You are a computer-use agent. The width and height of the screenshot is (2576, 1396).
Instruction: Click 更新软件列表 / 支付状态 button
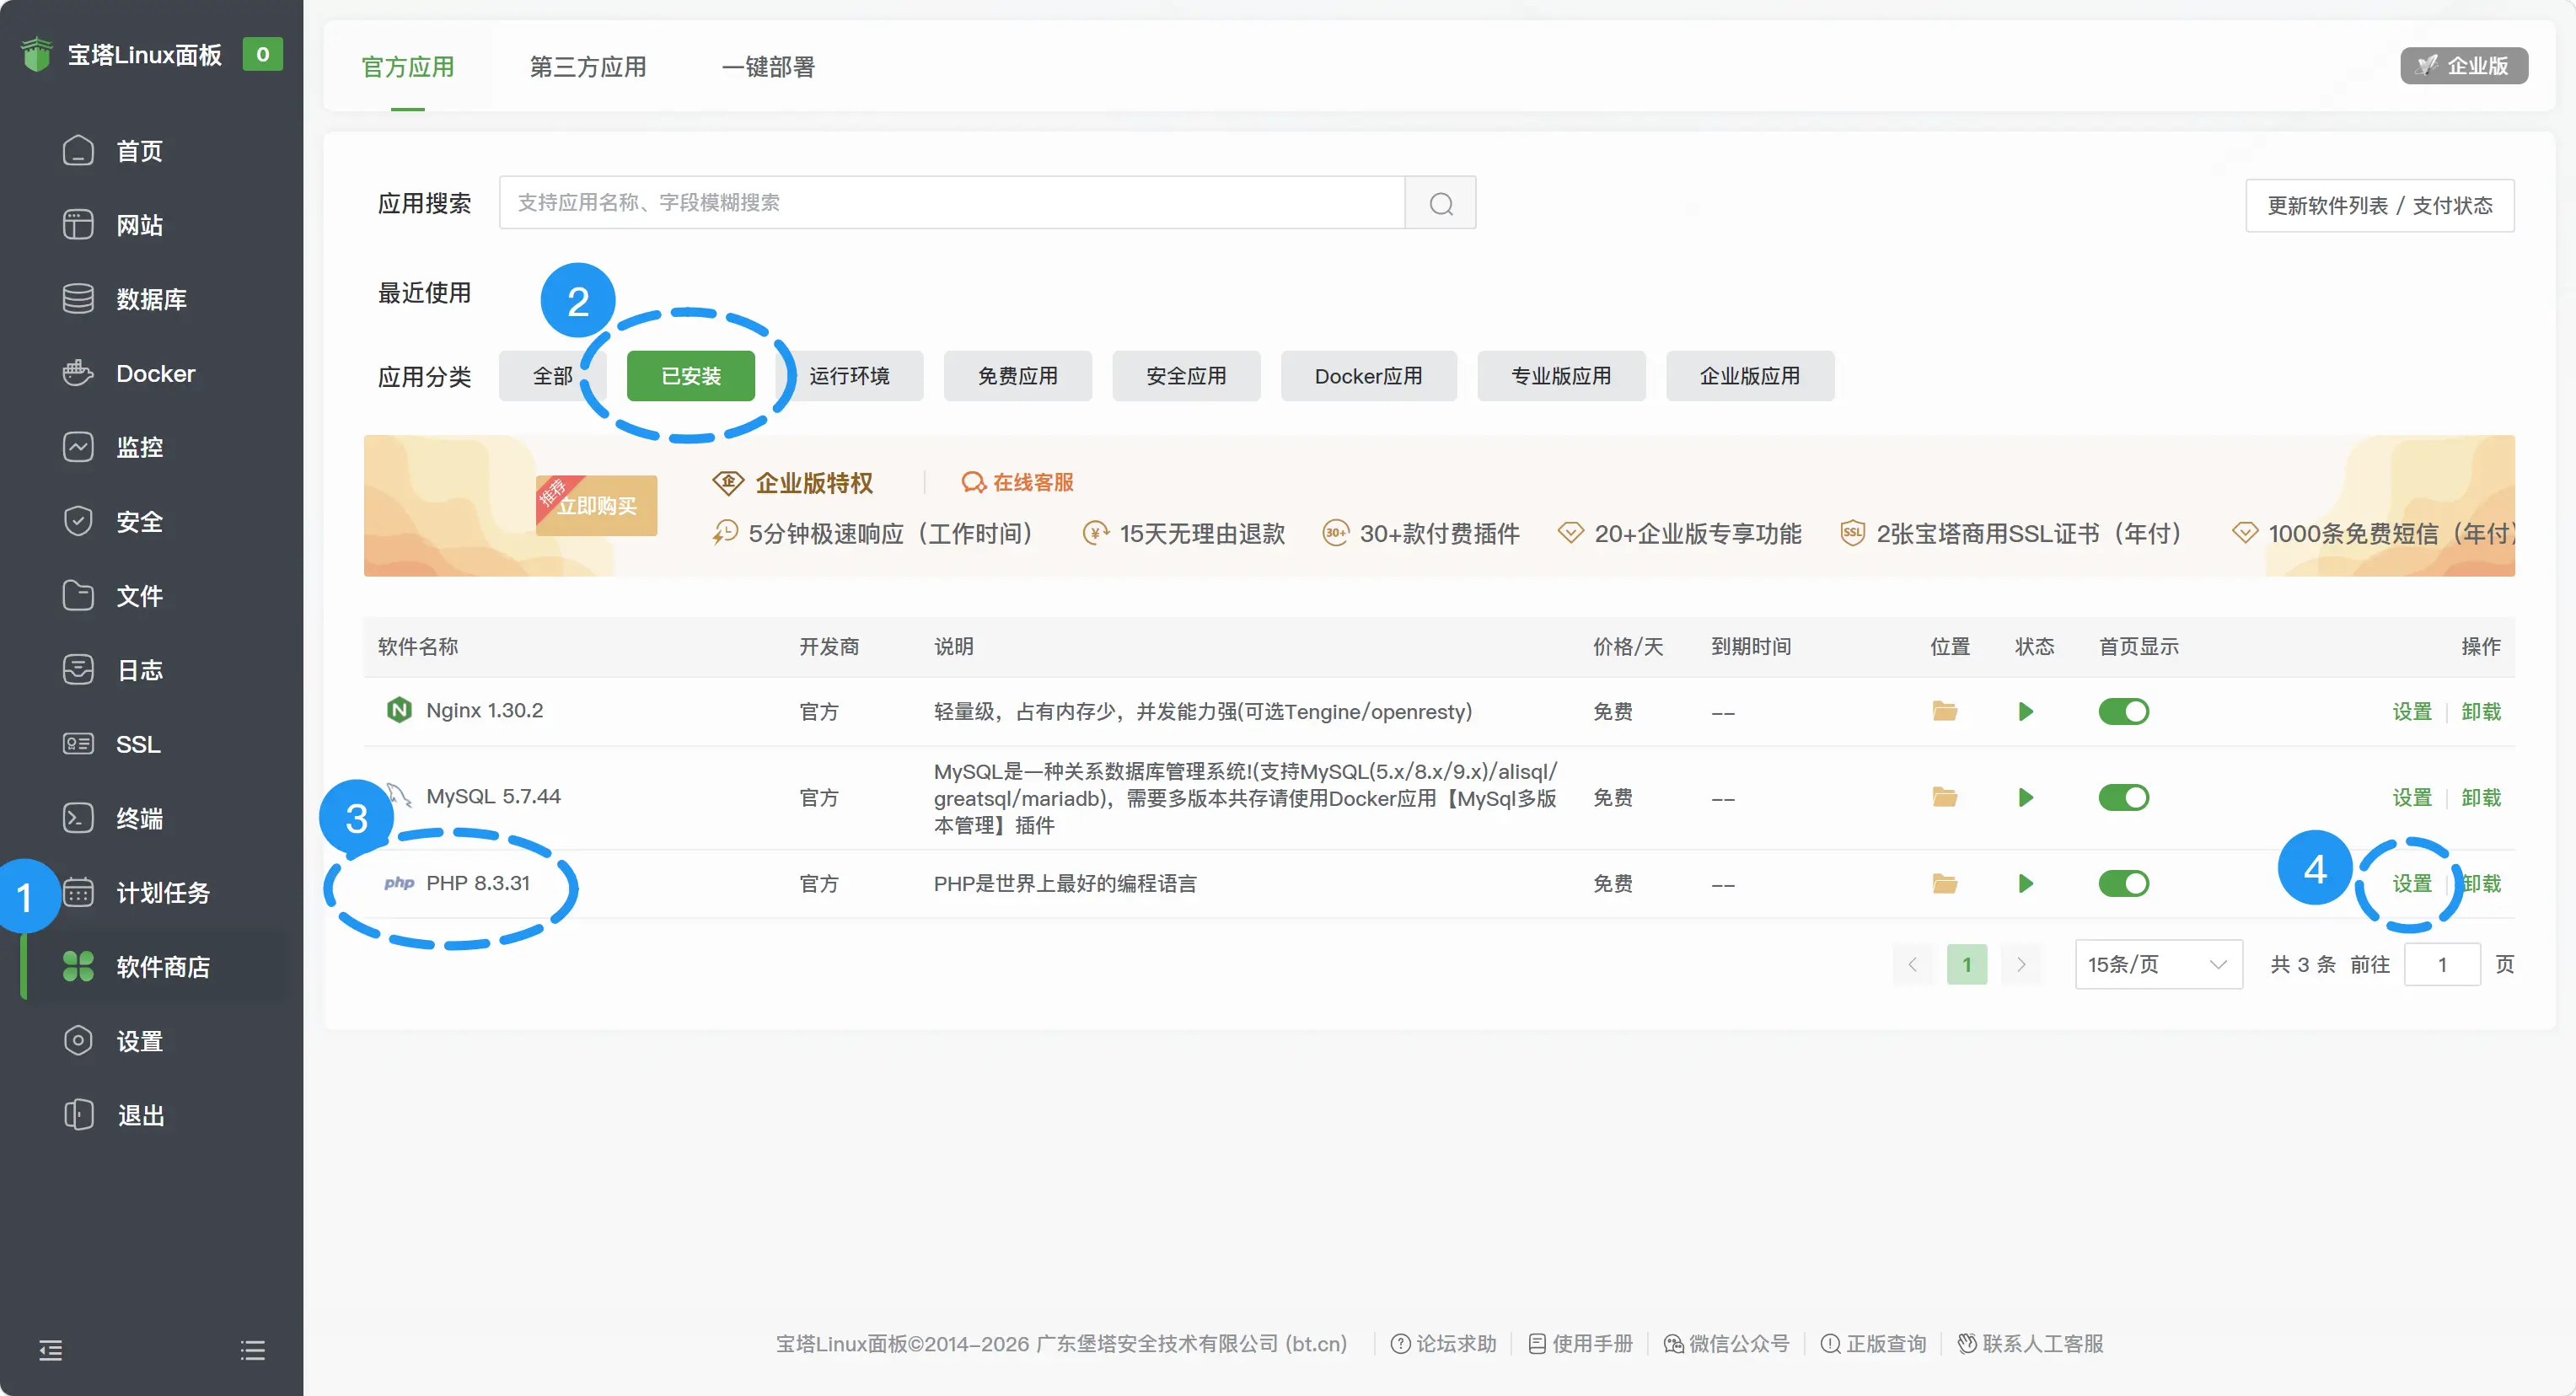pos(2380,206)
